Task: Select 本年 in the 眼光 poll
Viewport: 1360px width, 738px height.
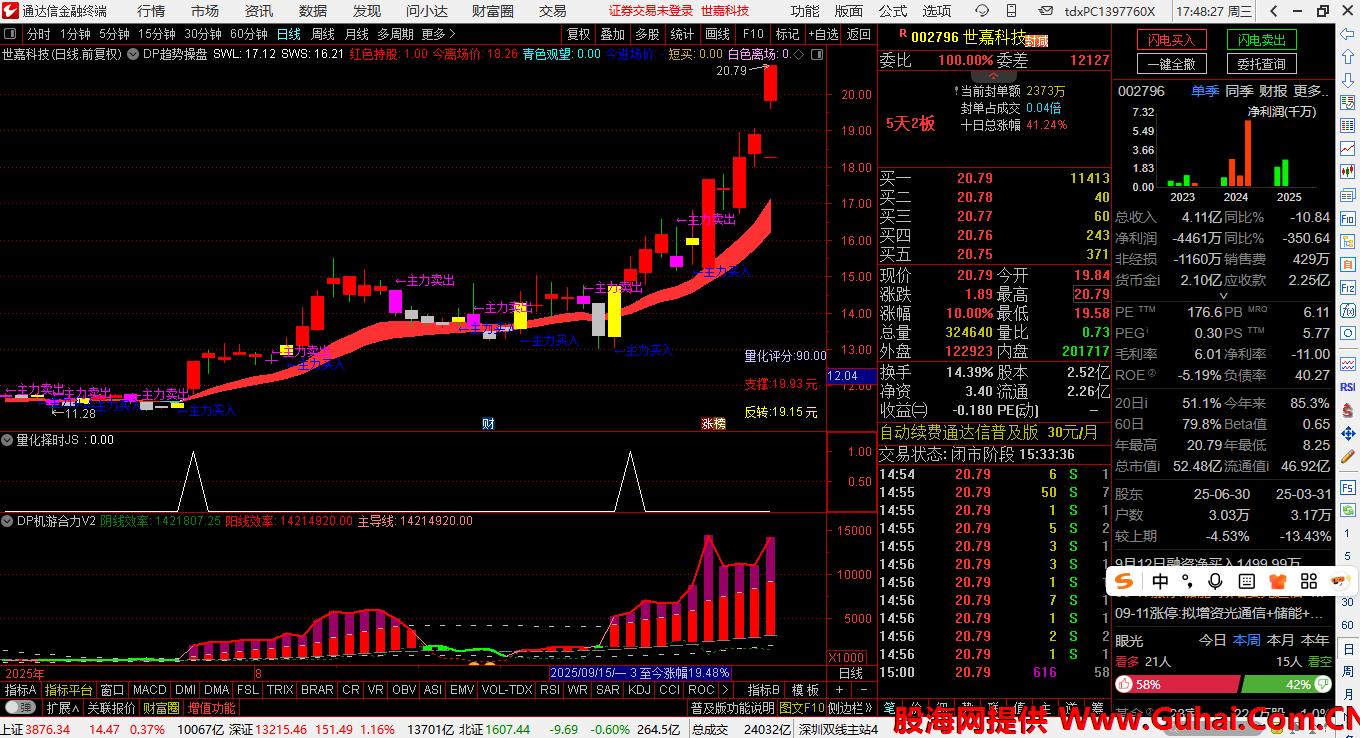Action: (x=1315, y=641)
